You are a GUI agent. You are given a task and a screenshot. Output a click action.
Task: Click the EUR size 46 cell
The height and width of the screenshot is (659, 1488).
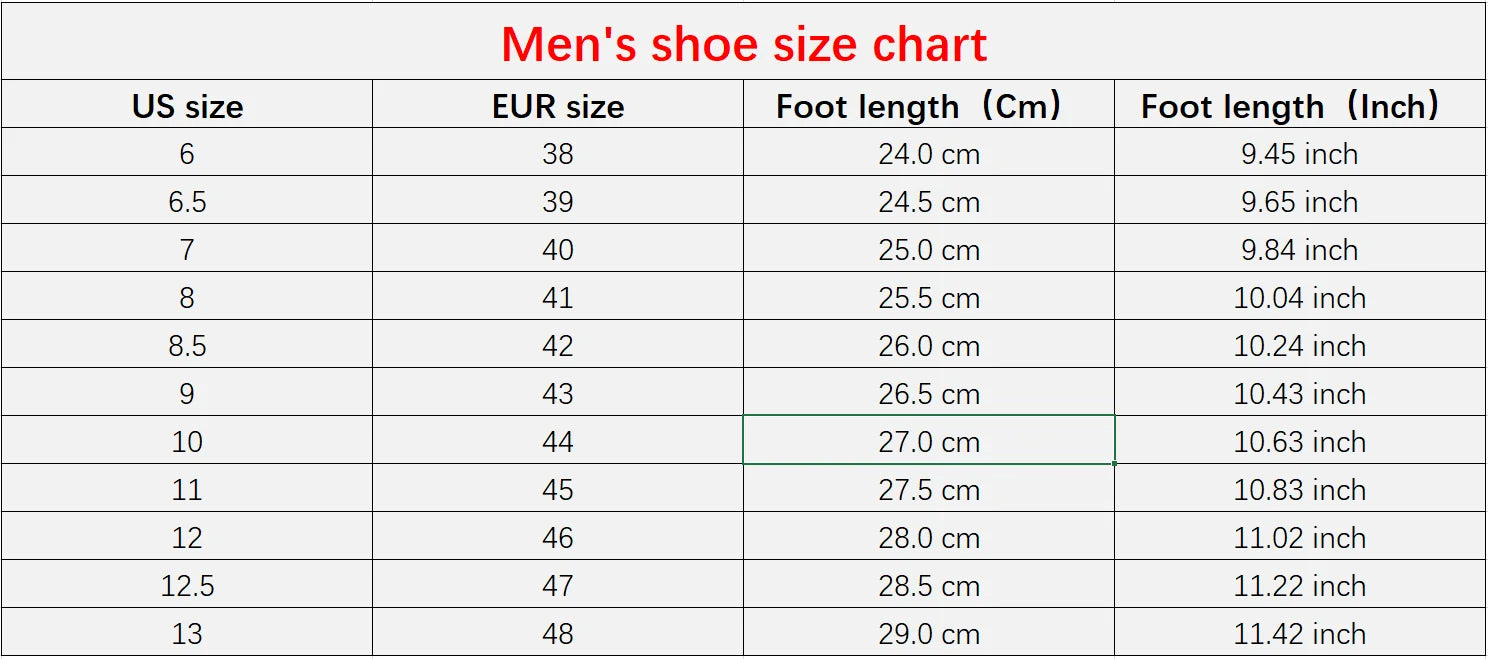(x=558, y=538)
